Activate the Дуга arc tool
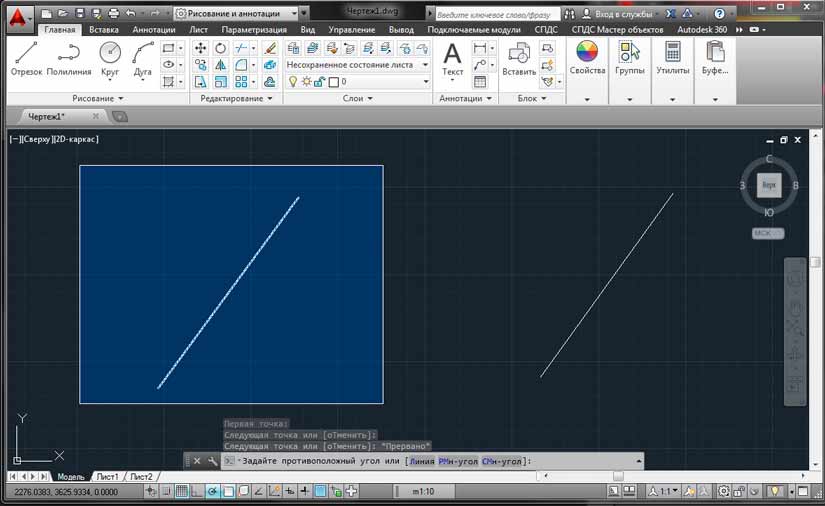The image size is (825, 506). point(143,58)
